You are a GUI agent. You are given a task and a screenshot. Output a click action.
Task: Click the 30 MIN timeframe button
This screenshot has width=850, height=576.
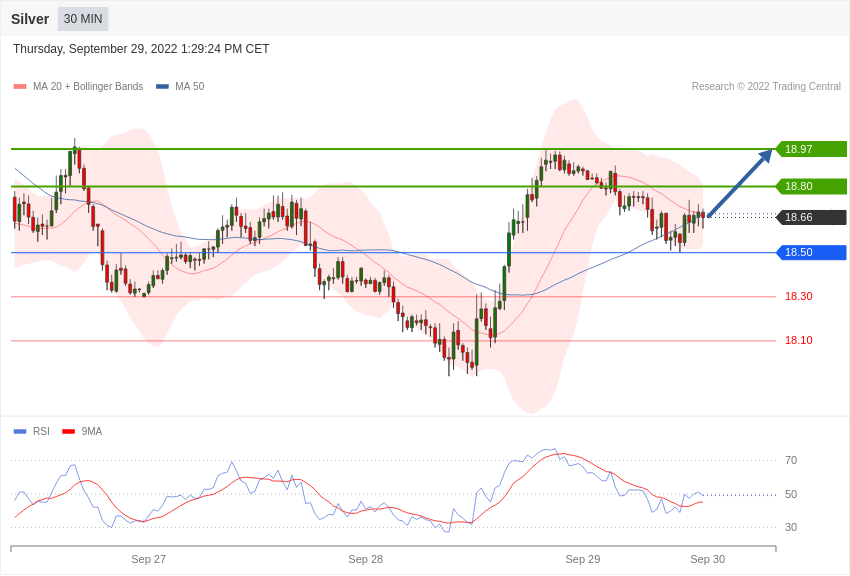[83, 19]
